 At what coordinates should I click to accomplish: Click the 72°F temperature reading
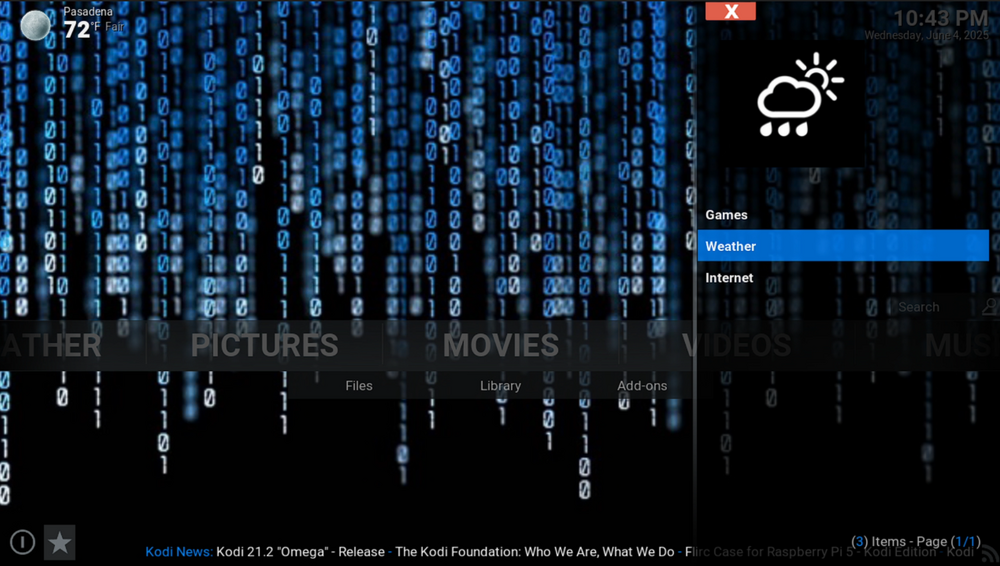point(82,29)
